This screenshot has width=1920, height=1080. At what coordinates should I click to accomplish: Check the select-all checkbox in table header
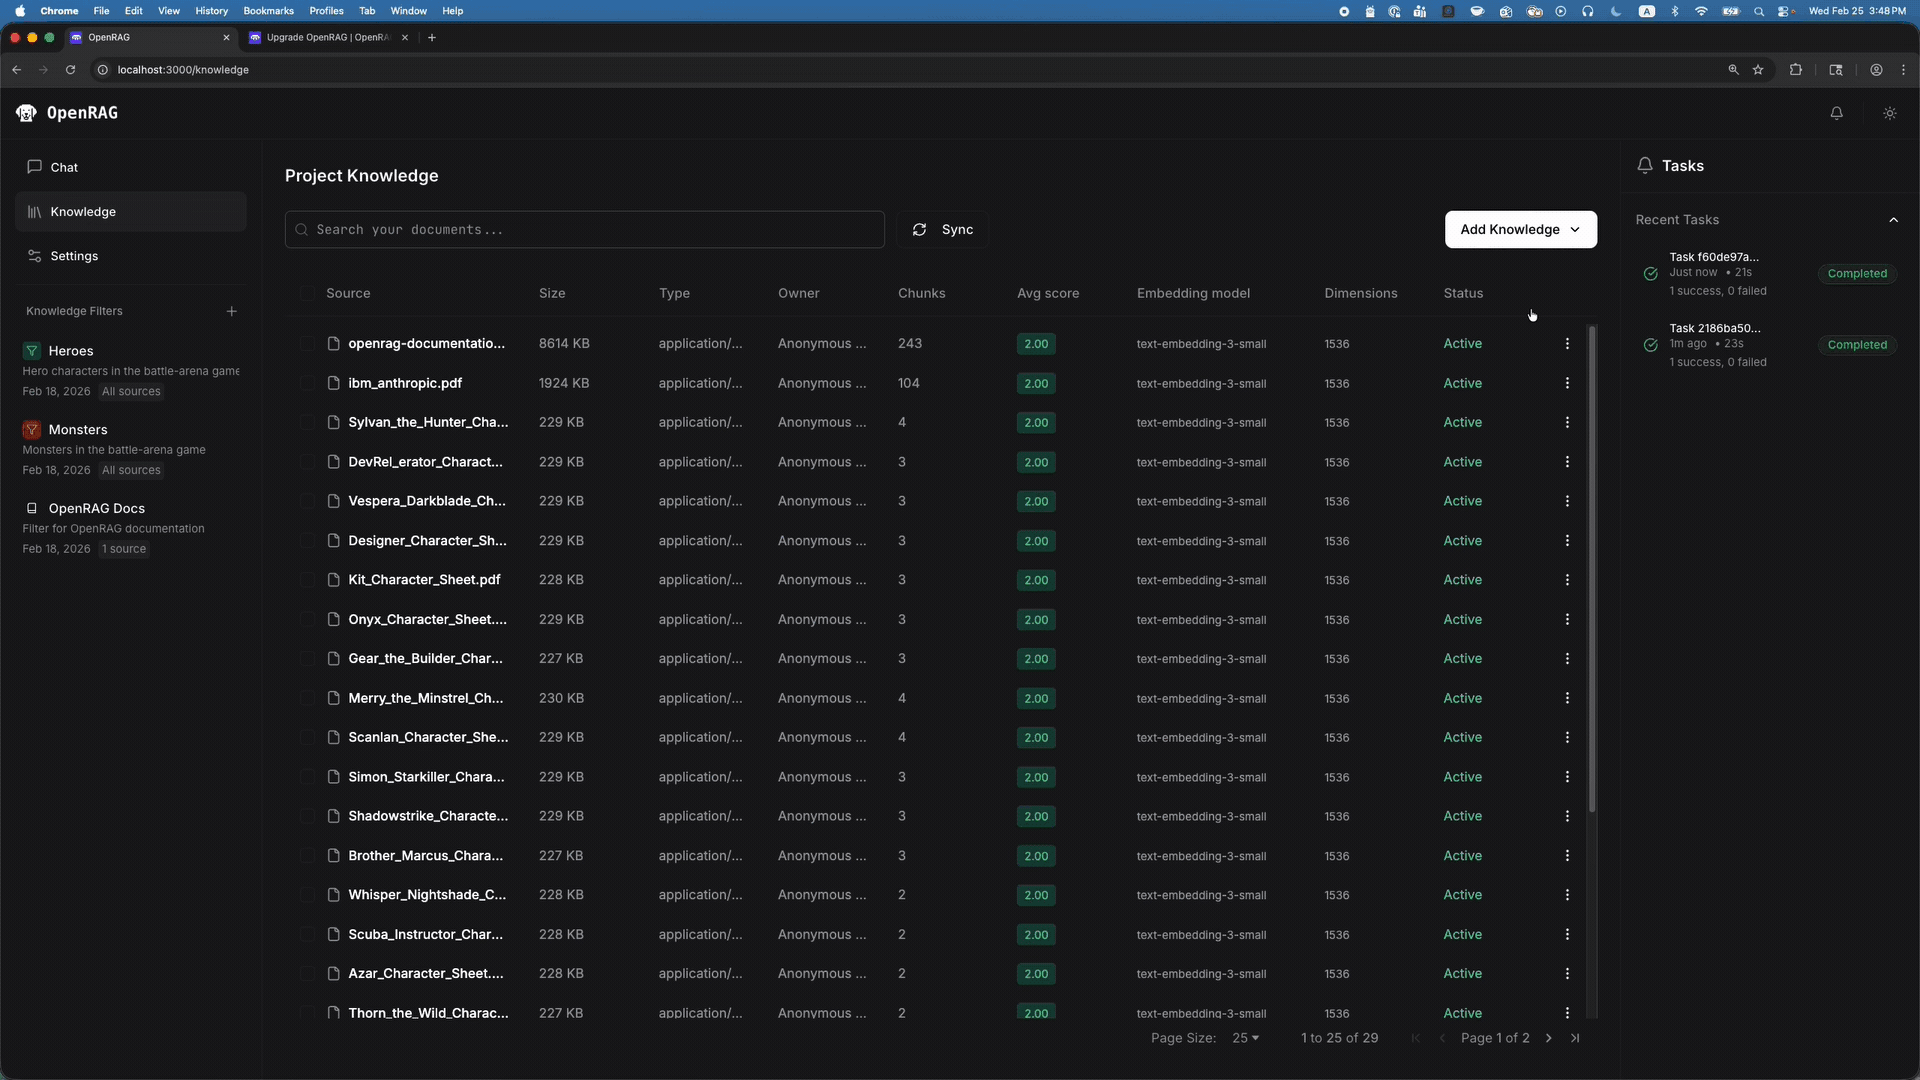point(307,293)
